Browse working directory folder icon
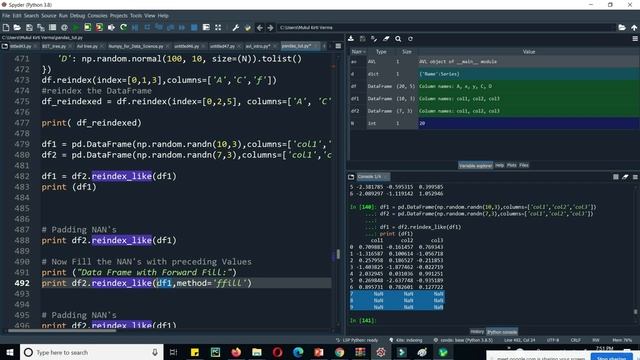Screen dimensions: 640x360 622,27
